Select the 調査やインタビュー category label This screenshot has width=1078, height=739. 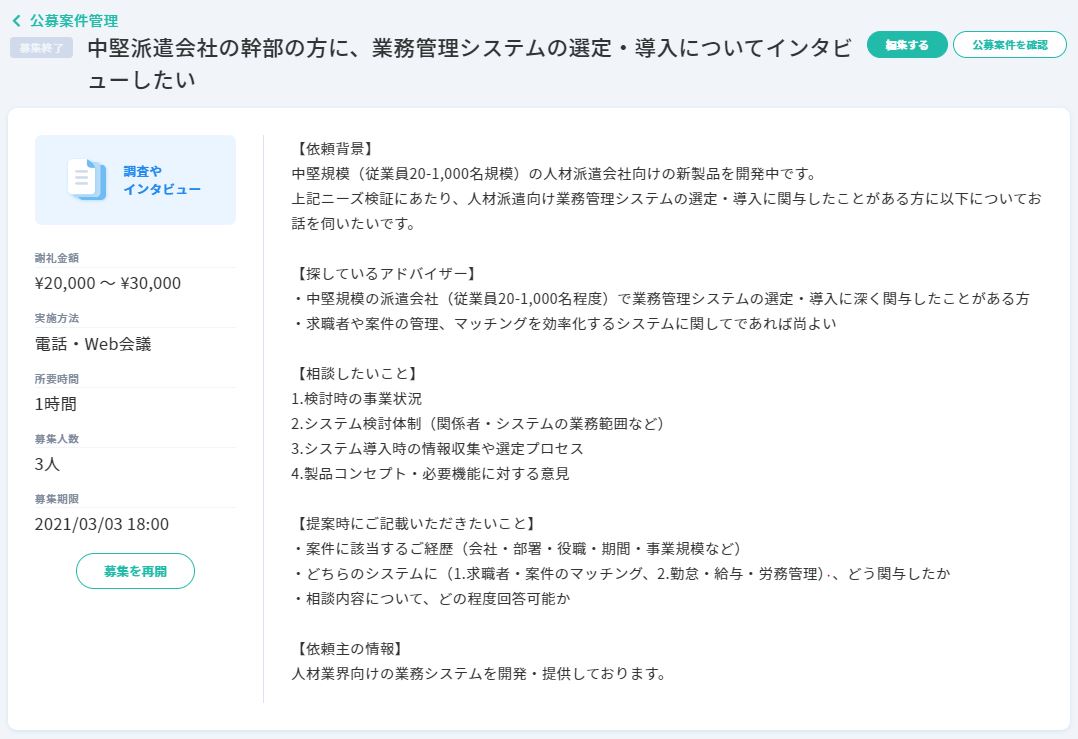161,180
